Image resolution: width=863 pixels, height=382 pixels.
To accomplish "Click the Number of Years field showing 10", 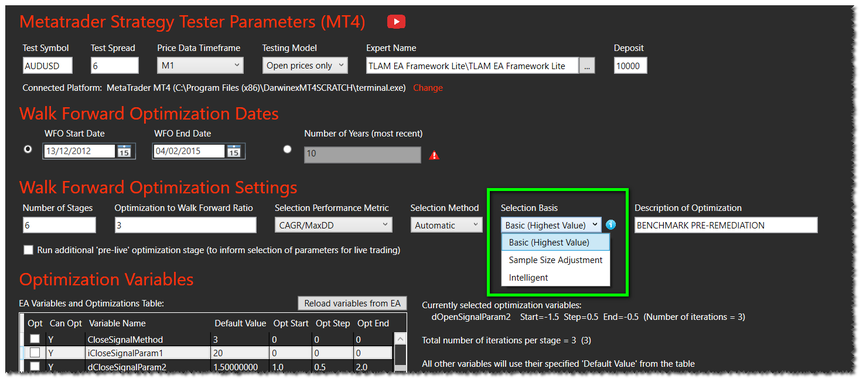I will [x=363, y=155].
